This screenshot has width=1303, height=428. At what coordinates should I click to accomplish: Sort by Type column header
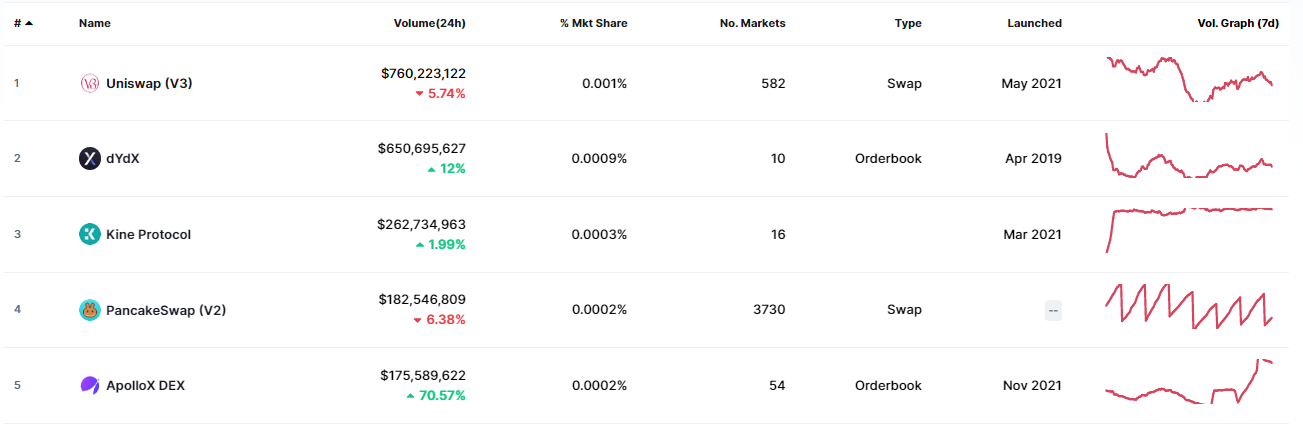(908, 23)
